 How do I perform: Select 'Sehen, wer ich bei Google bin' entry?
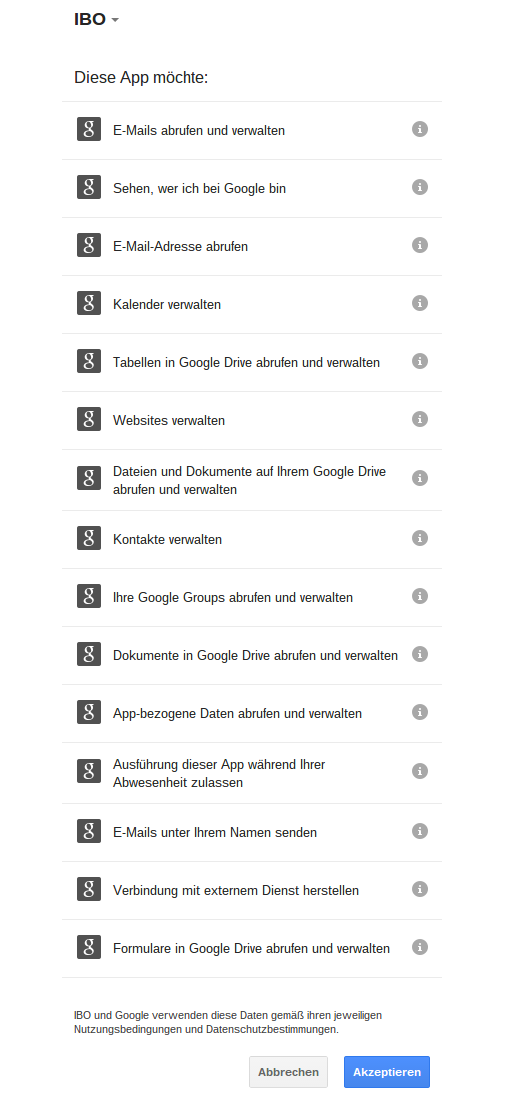pos(252,188)
